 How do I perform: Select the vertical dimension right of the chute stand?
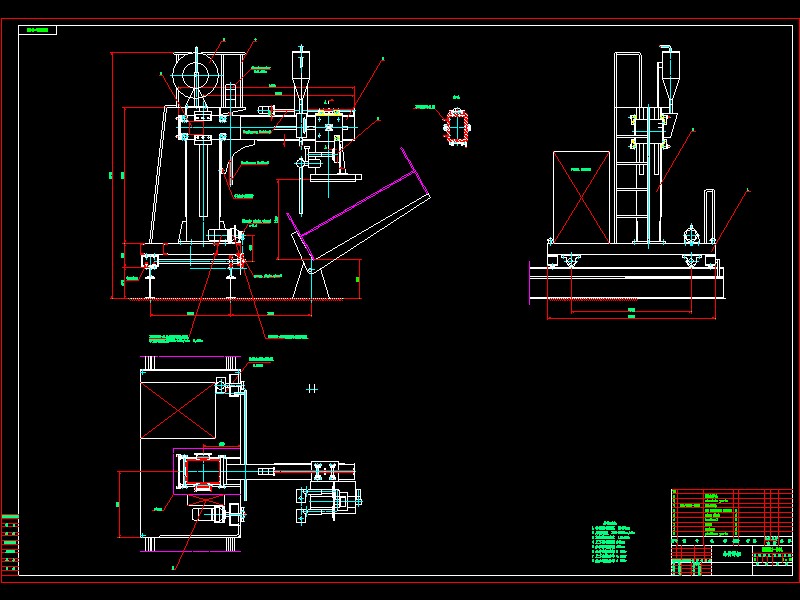(x=360, y=279)
